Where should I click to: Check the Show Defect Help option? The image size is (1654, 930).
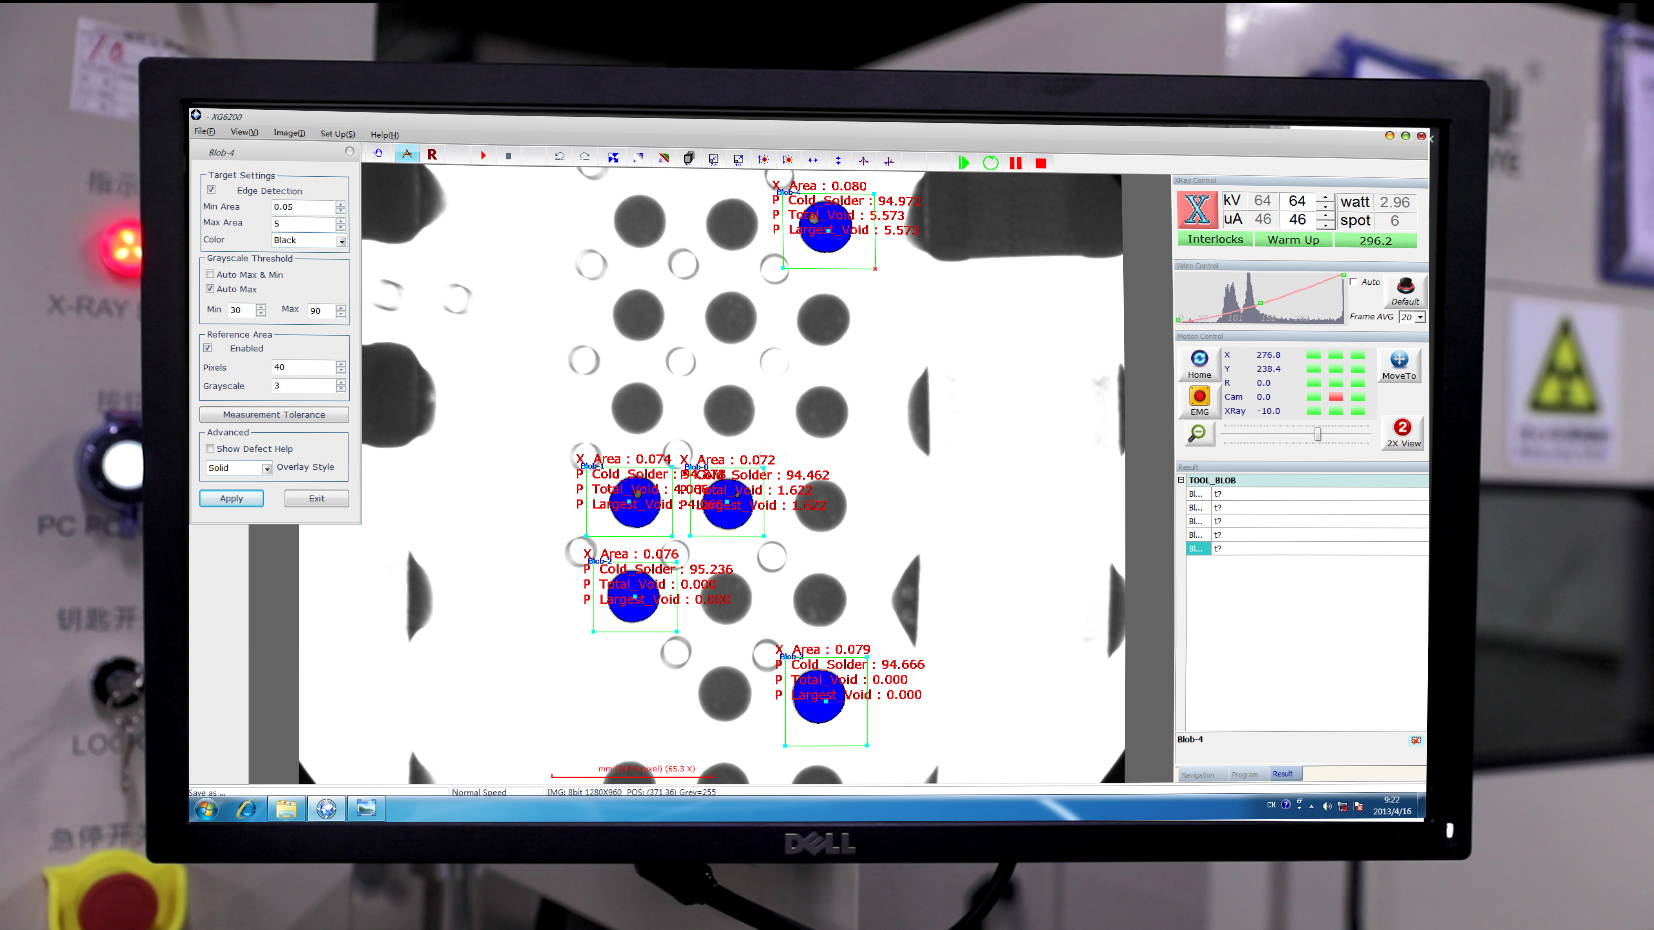[x=210, y=449]
